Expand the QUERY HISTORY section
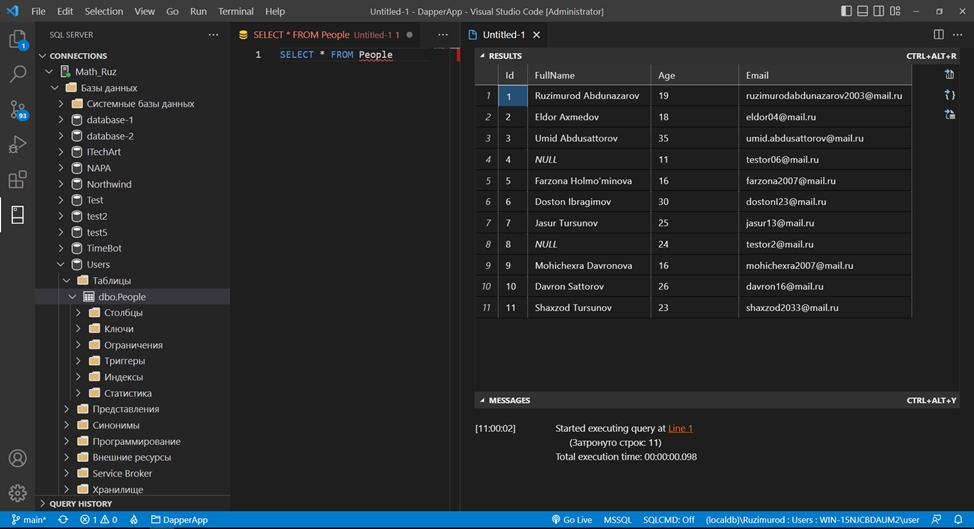This screenshot has height=529, width=974. [80, 504]
